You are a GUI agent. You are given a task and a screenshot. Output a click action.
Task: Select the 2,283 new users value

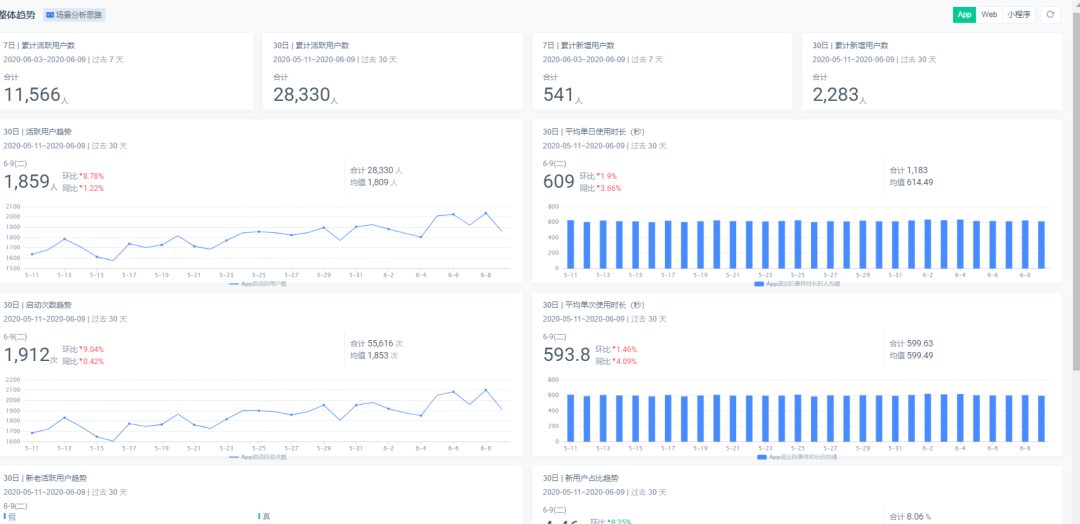(x=836, y=95)
